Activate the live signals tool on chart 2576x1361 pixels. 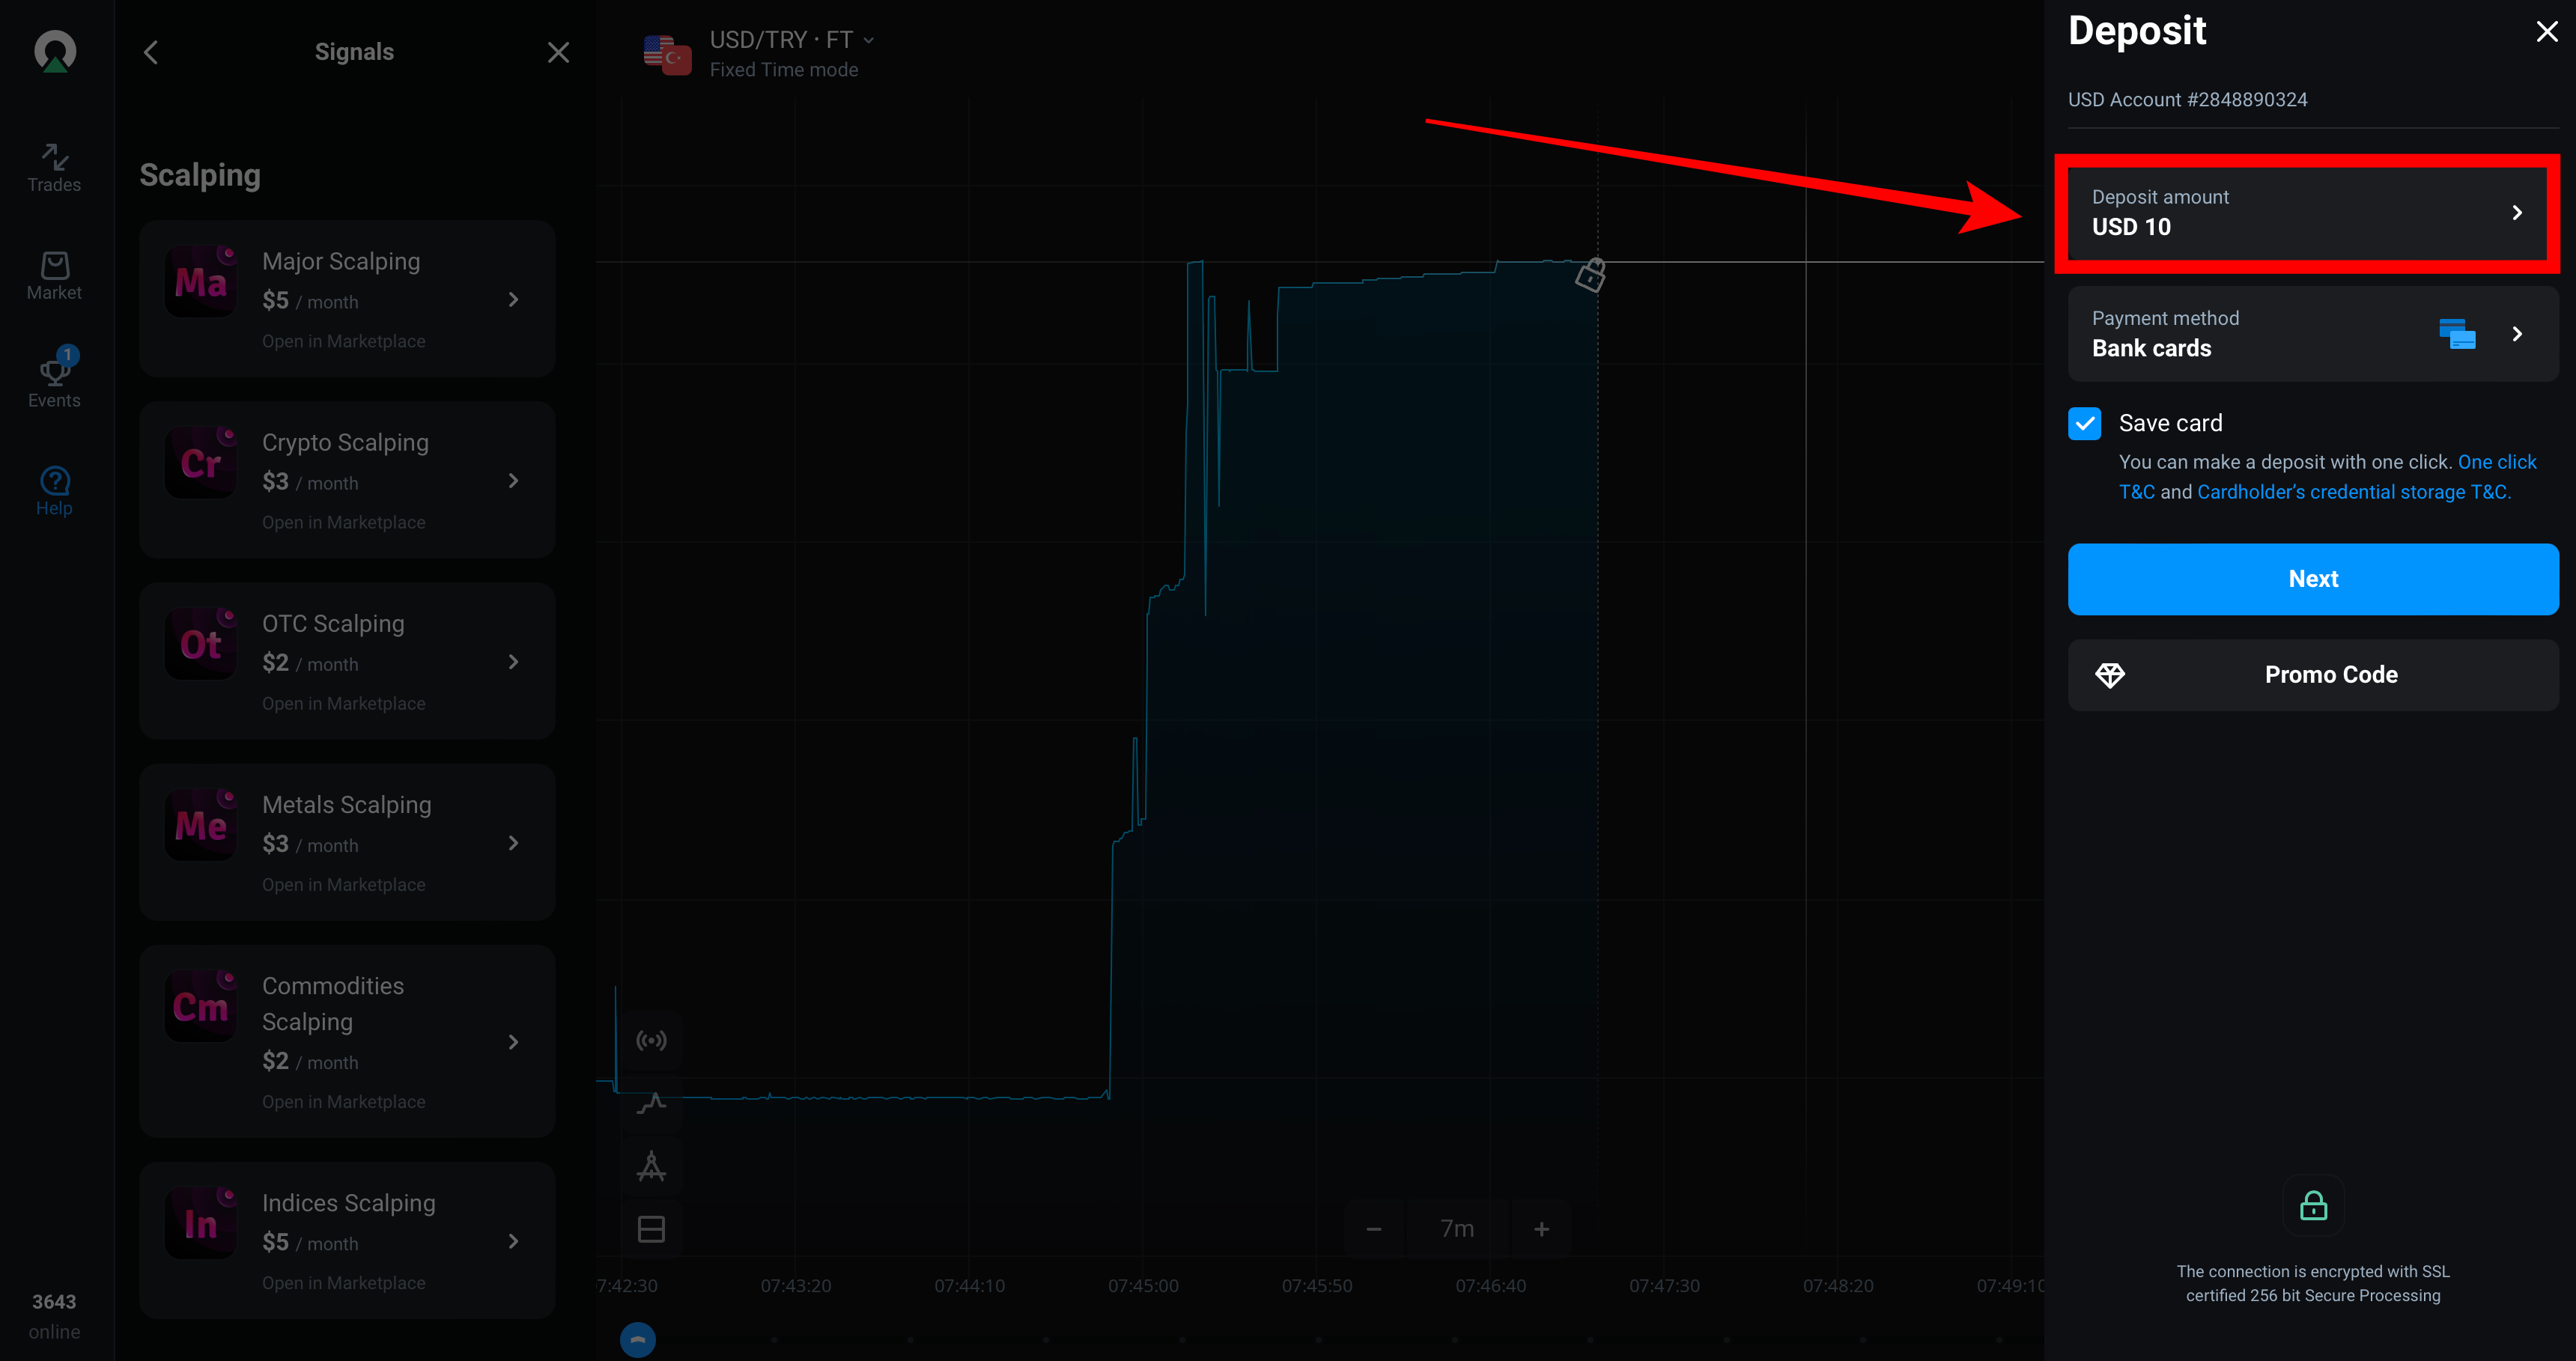(651, 1040)
